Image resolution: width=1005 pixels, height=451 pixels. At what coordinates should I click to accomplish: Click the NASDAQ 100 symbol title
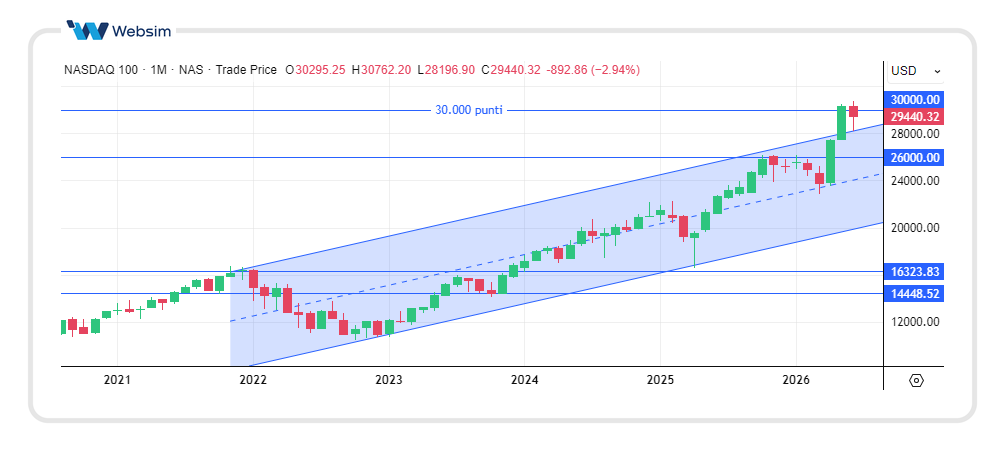[101, 70]
